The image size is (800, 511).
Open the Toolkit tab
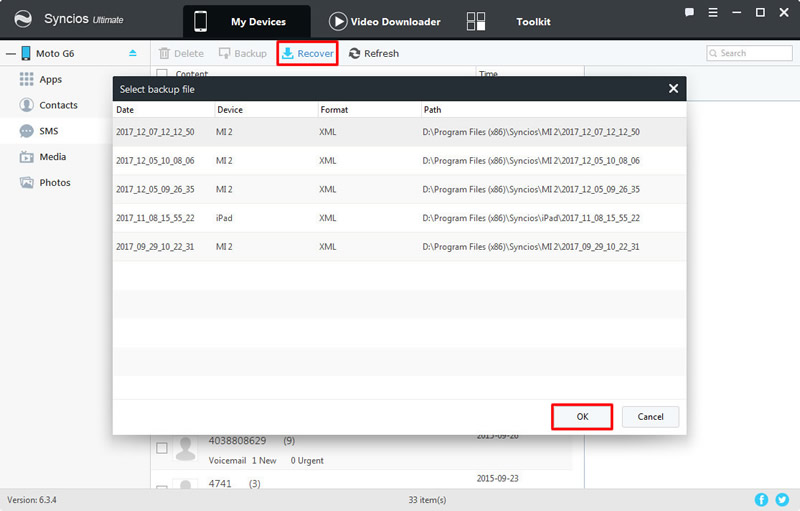pos(533,21)
